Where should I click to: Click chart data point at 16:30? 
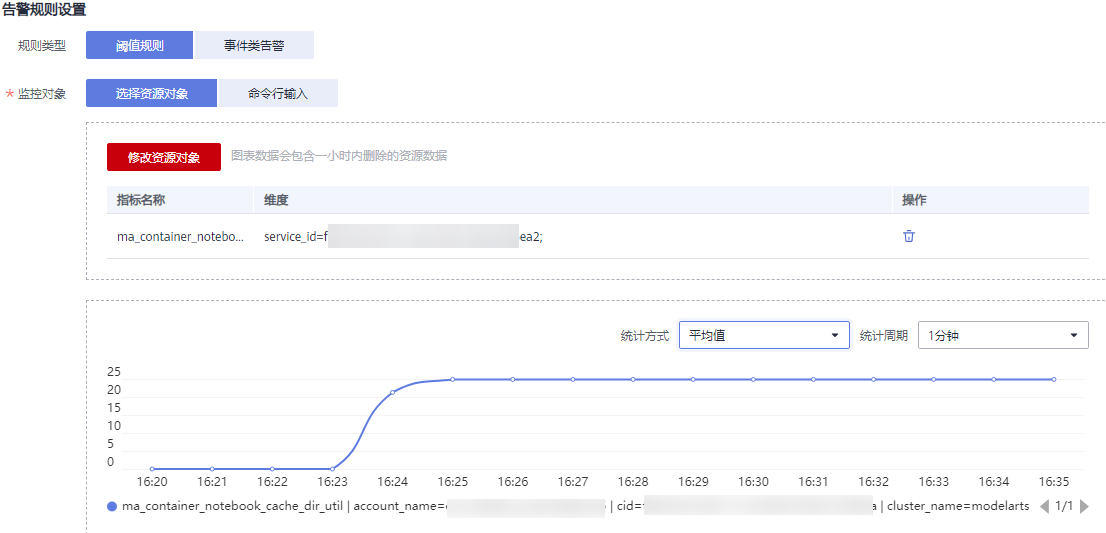pyautogui.click(x=753, y=379)
